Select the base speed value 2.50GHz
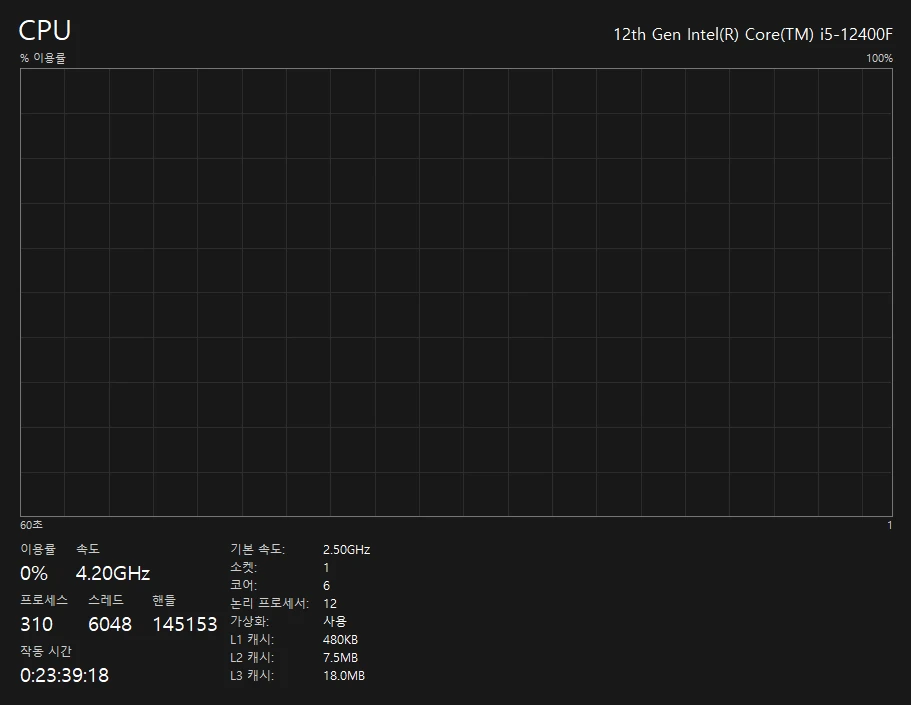911x705 pixels. (346, 550)
